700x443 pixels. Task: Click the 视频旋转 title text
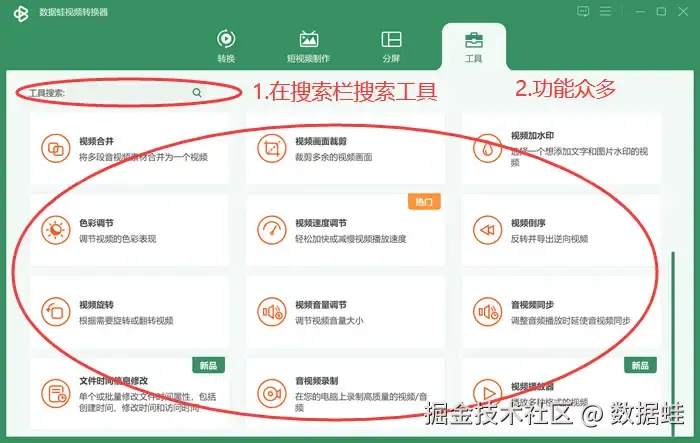tap(96, 305)
